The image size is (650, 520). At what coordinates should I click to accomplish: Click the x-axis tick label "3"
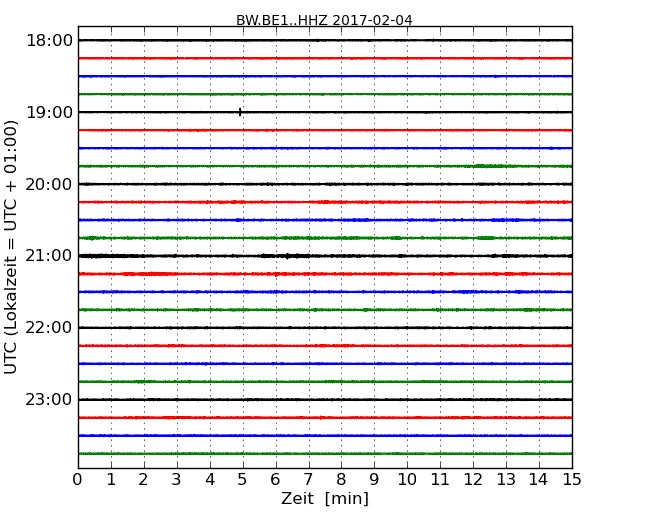(x=177, y=480)
